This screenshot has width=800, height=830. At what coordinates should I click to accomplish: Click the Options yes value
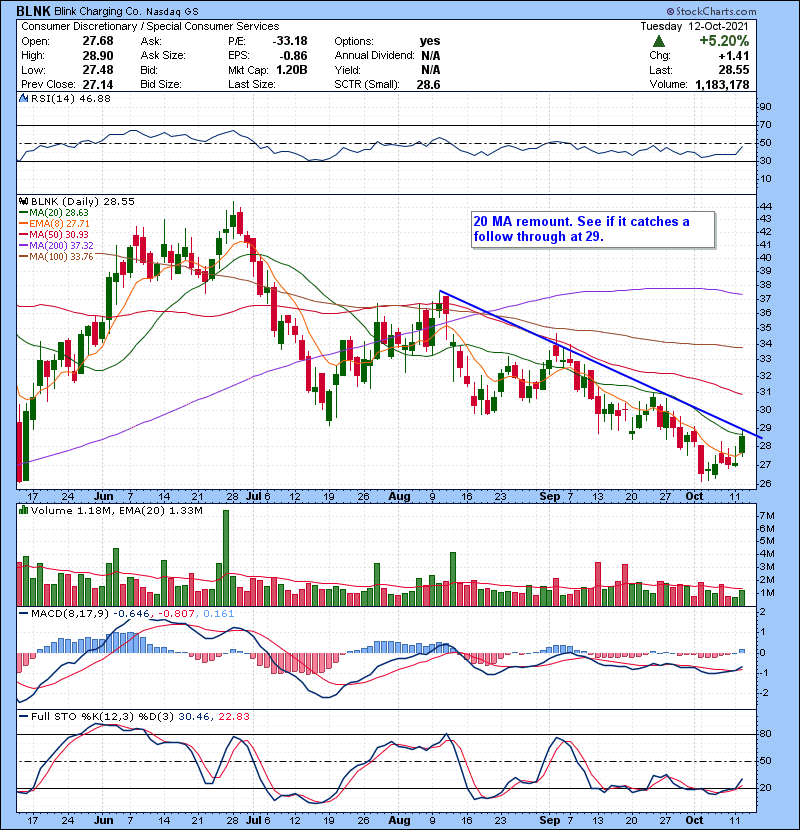(x=430, y=41)
